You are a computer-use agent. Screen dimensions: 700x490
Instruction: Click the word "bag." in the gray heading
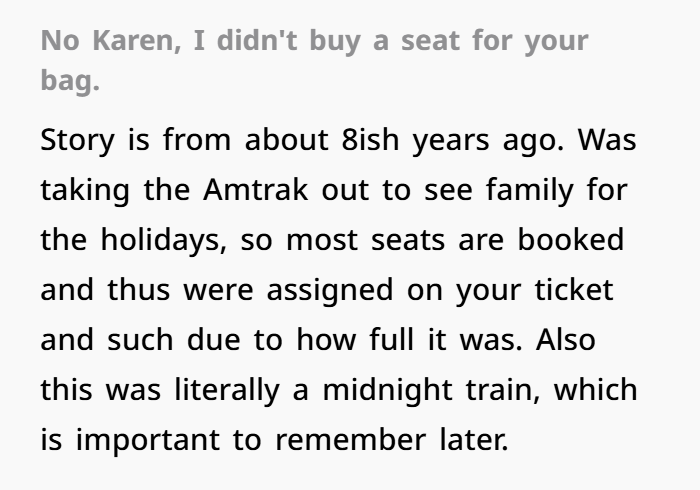click(70, 81)
